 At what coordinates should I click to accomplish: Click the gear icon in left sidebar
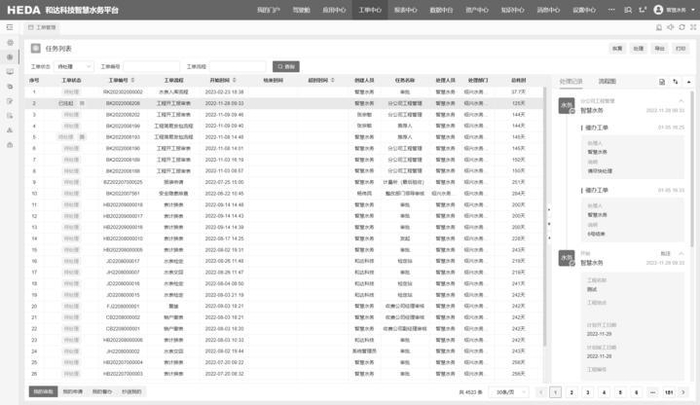click(10, 42)
